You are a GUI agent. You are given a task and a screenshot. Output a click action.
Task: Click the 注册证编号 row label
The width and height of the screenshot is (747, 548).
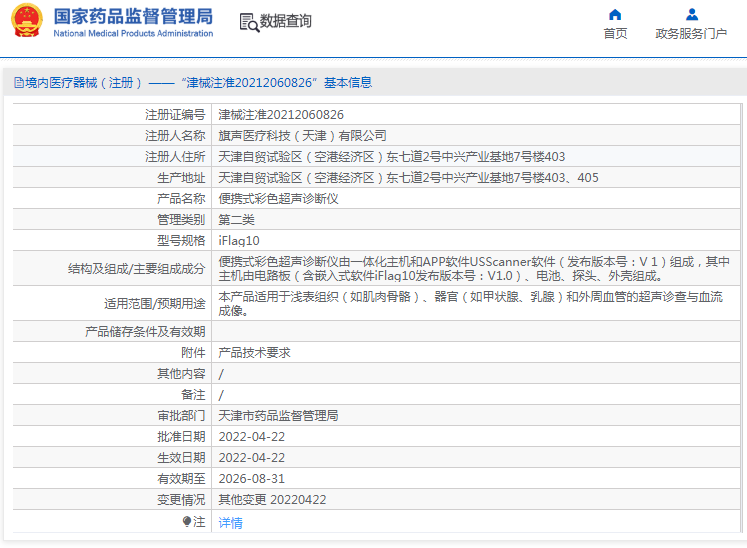click(x=175, y=115)
